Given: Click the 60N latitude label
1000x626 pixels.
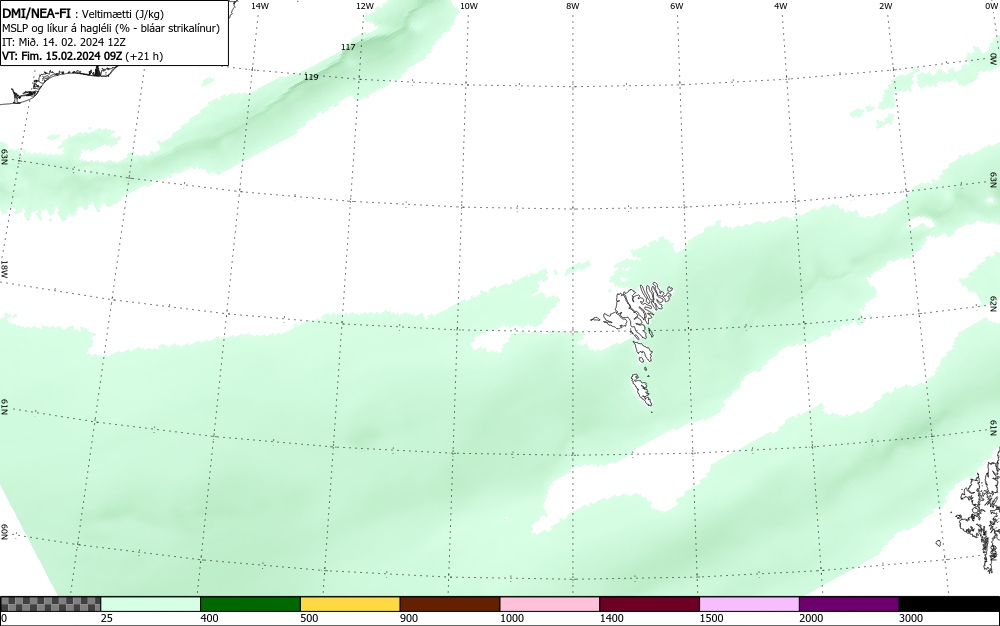Looking at the screenshot, I should click(x=4, y=532).
